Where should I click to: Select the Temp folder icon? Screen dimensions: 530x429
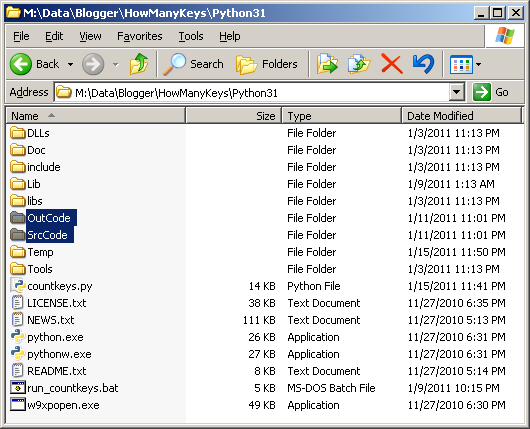(x=18, y=252)
